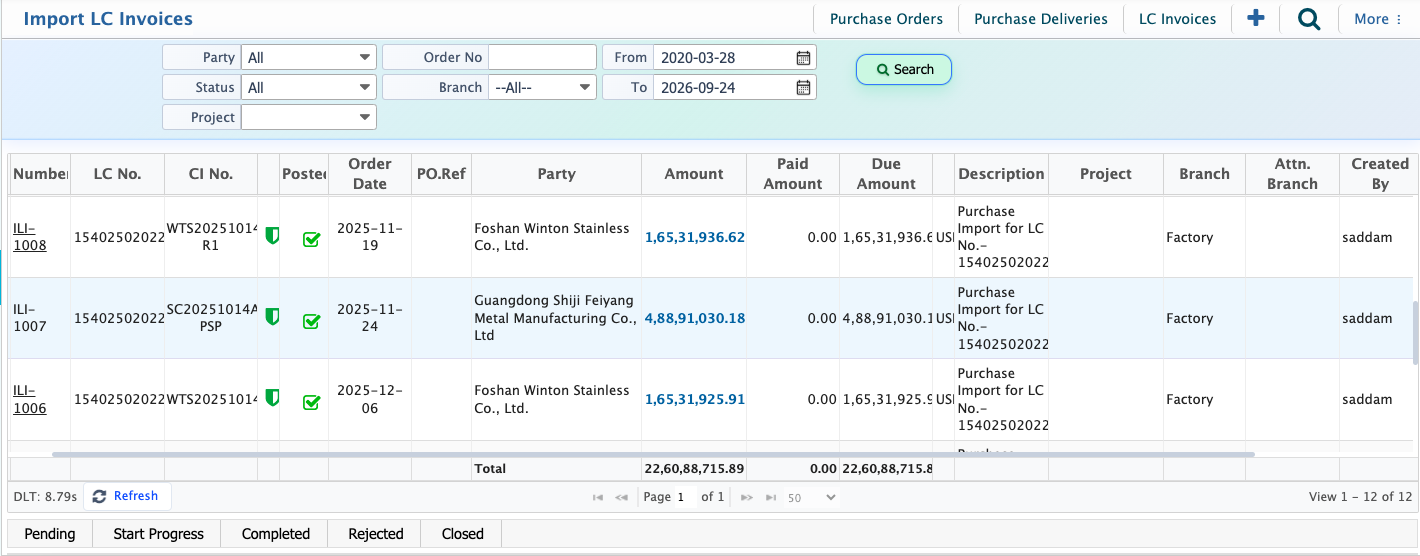Click total amount 22,60,88,715.89
Viewport: 1420px width, 556px height.
pyautogui.click(x=694, y=468)
